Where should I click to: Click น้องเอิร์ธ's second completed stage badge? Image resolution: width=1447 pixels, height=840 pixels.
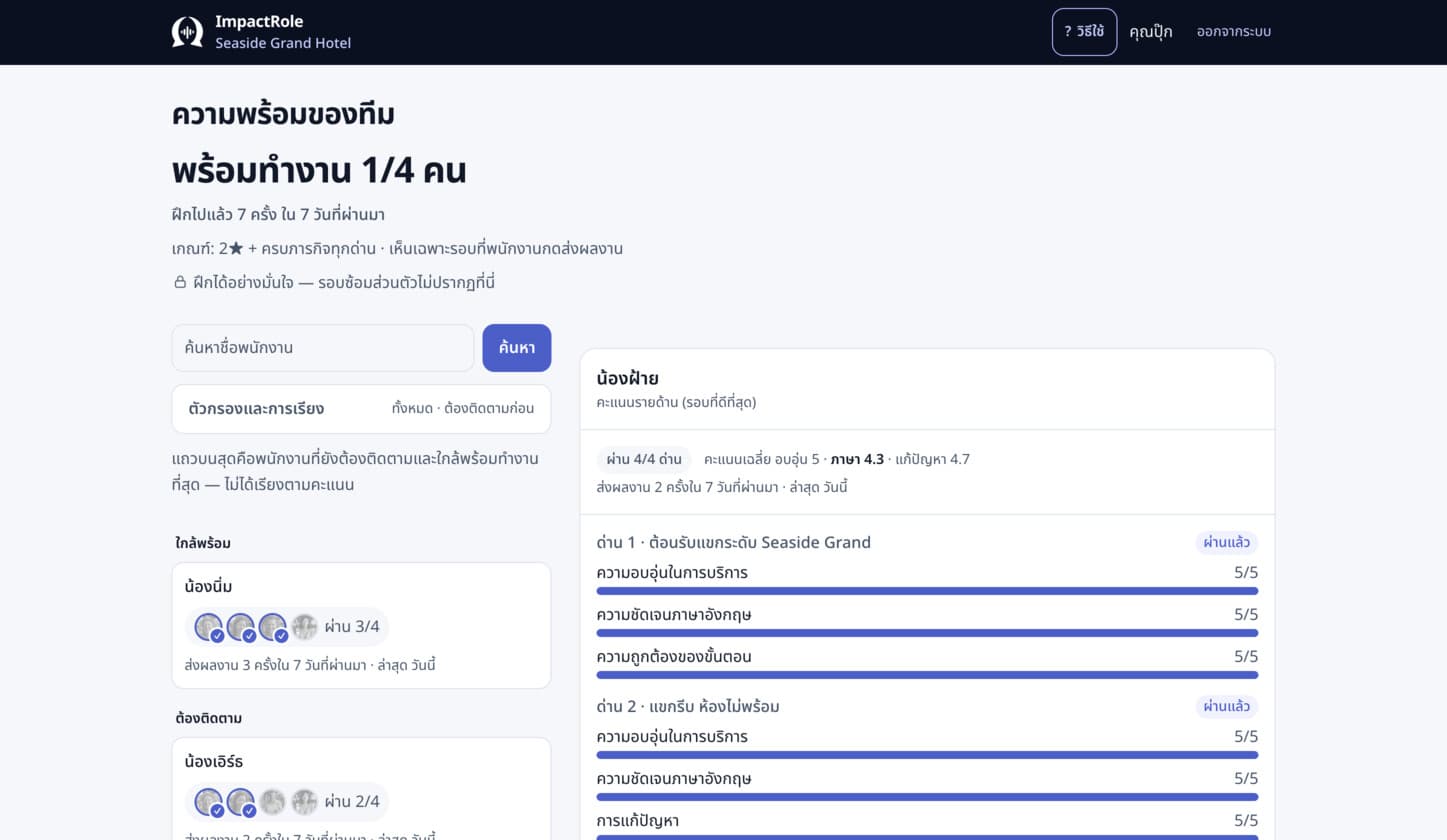(241, 802)
